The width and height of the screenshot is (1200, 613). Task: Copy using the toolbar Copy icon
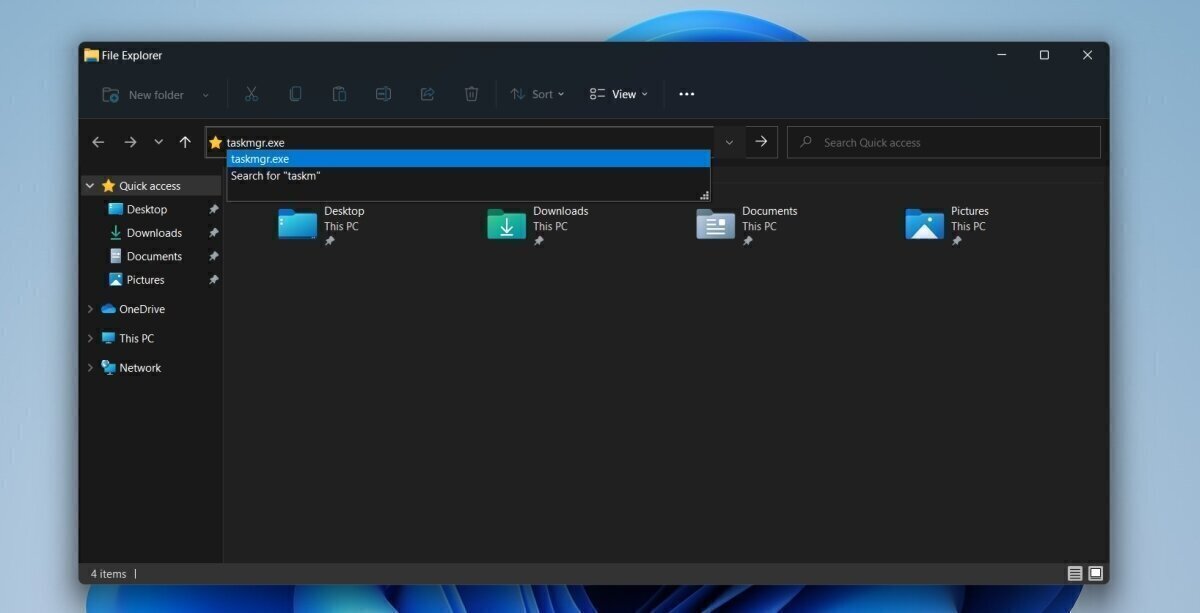coord(295,93)
